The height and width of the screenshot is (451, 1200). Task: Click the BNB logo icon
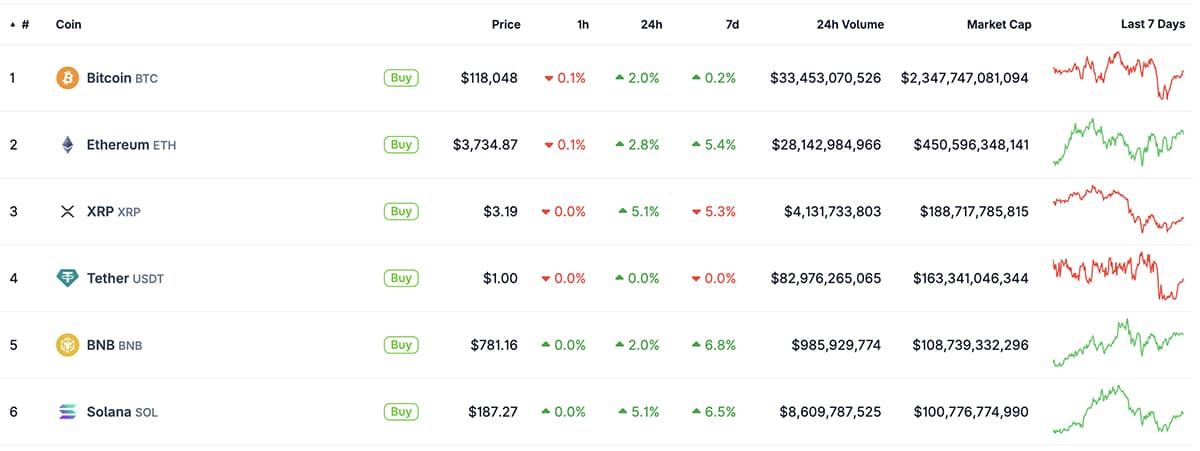[x=67, y=345]
